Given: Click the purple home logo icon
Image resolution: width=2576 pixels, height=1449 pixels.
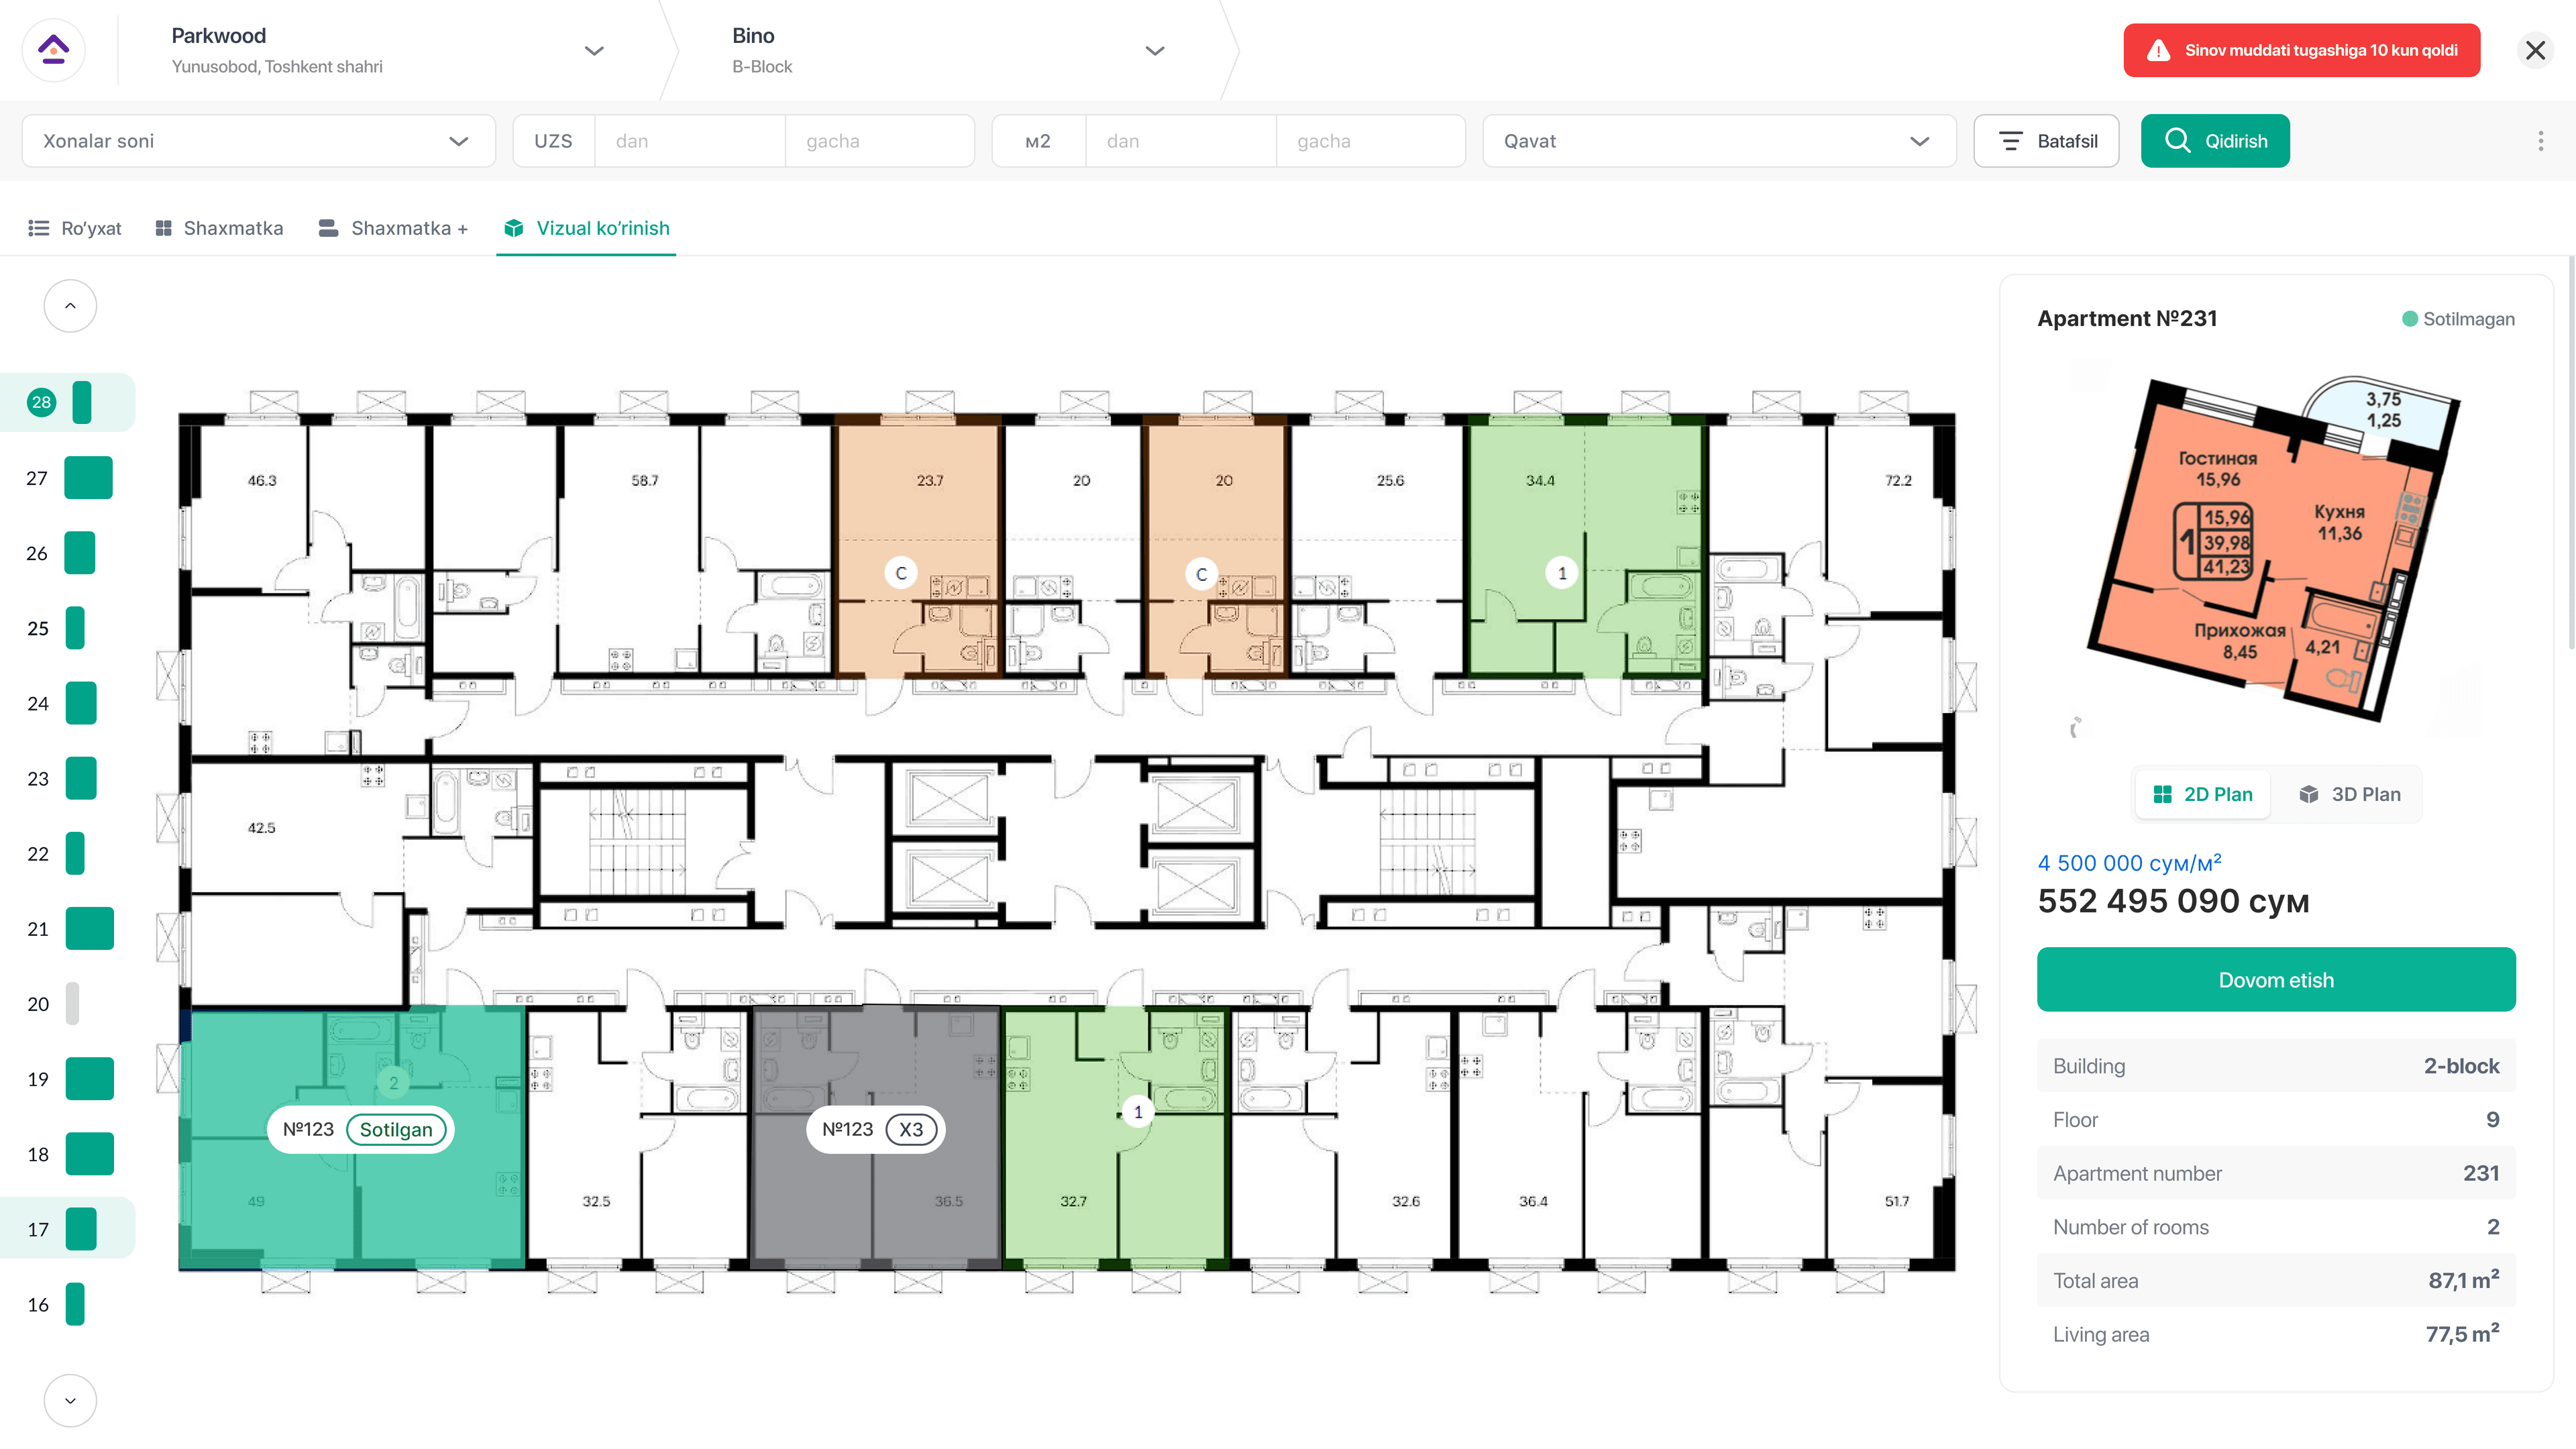Looking at the screenshot, I should point(53,50).
